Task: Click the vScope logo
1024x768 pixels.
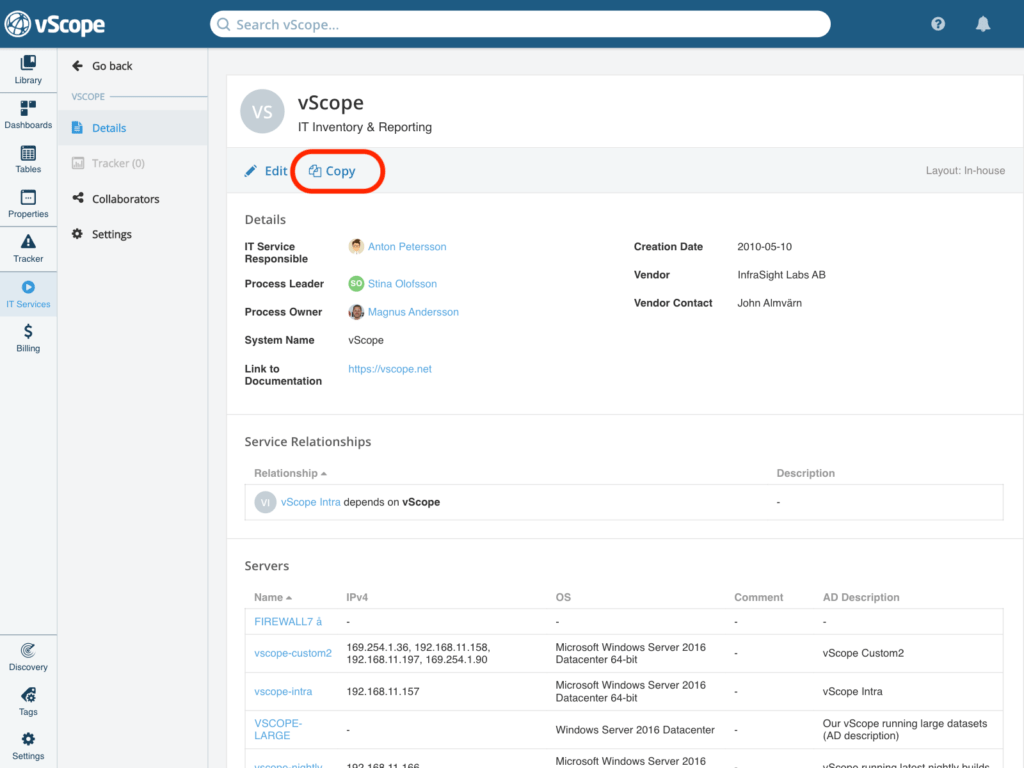Action: [55, 24]
